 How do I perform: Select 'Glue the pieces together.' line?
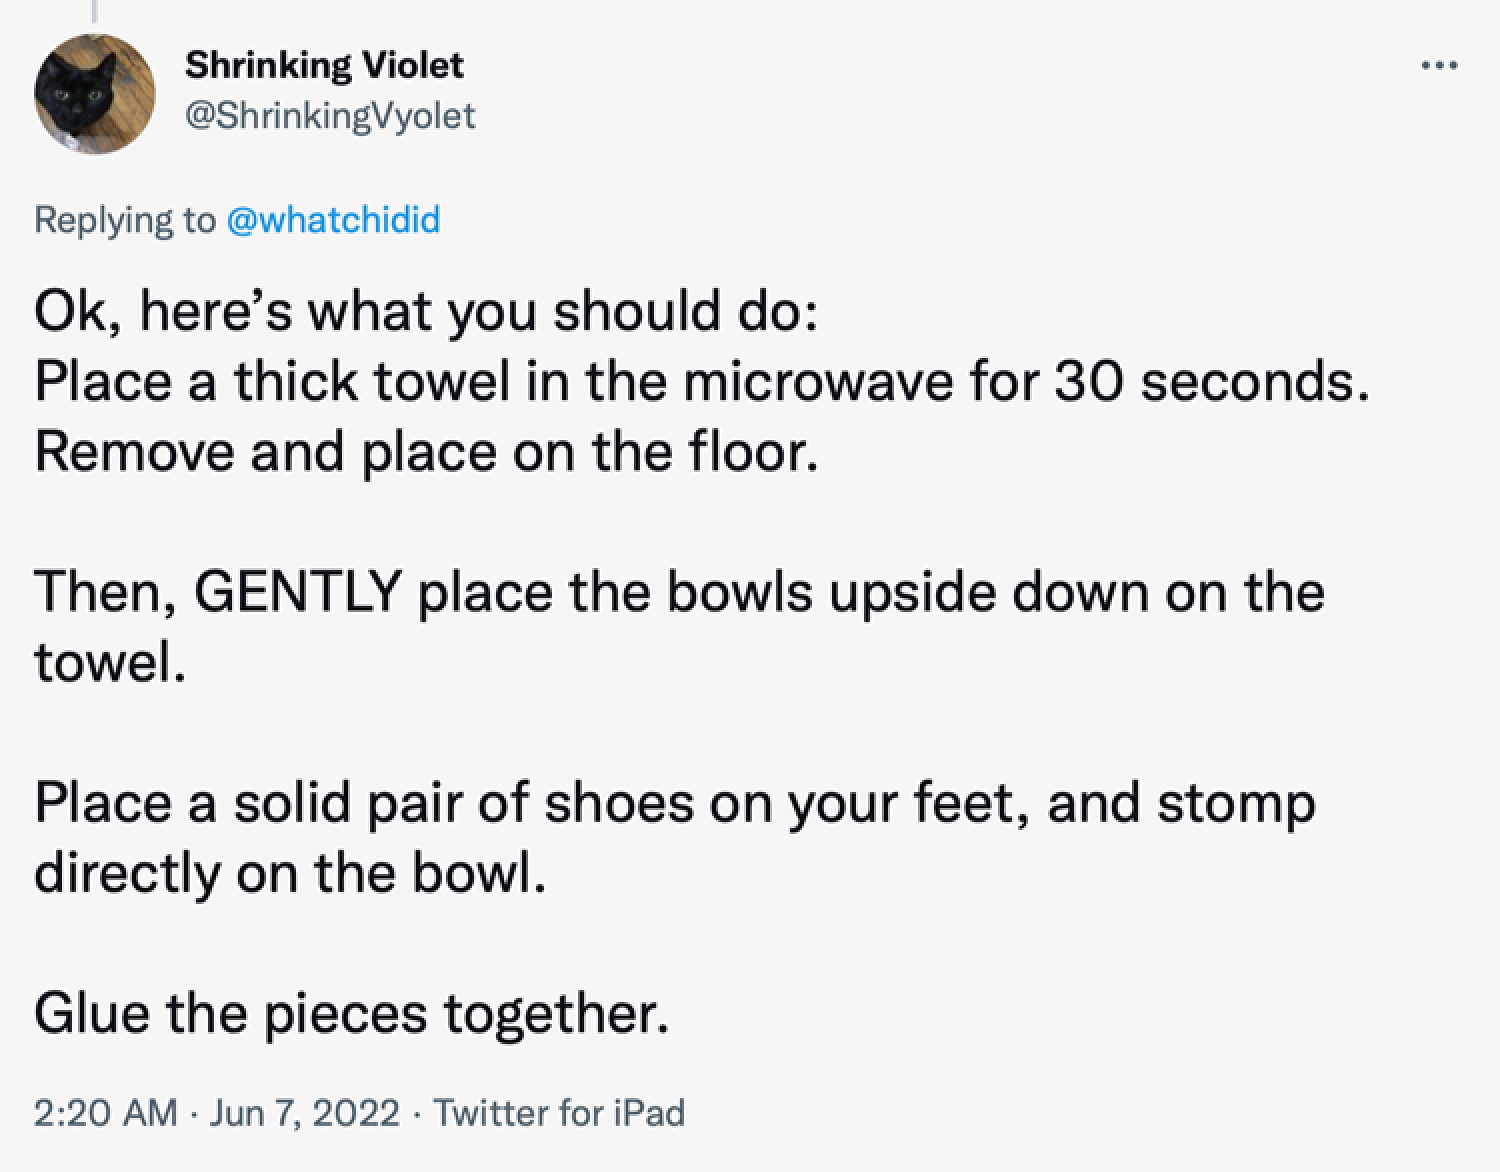coord(351,1013)
